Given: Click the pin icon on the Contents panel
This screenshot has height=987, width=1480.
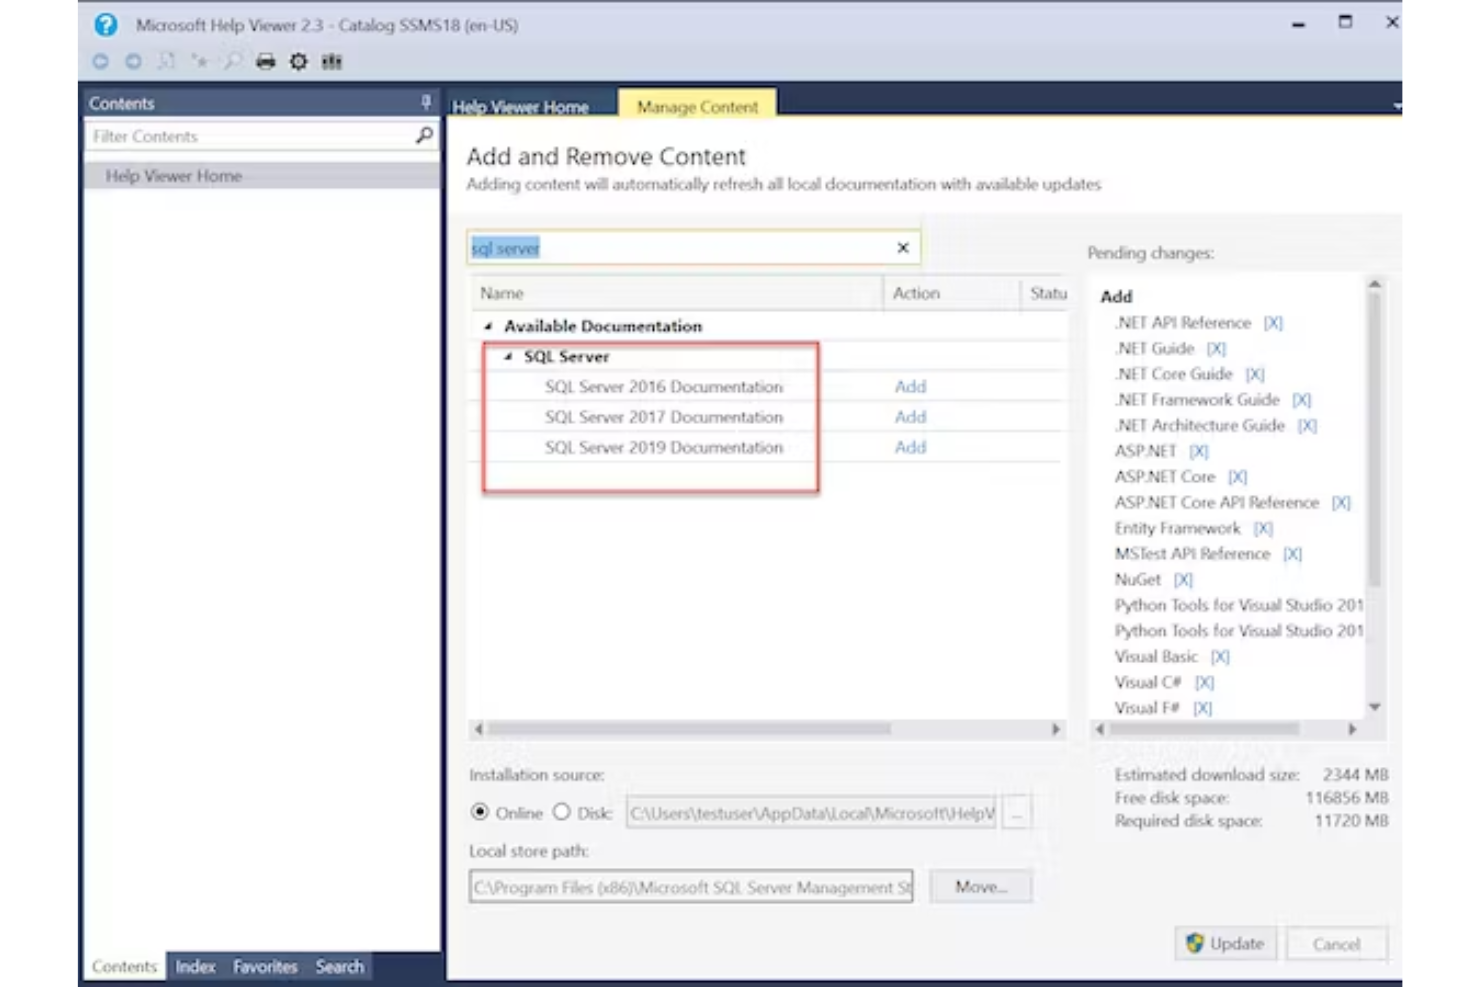Looking at the screenshot, I should (x=424, y=101).
